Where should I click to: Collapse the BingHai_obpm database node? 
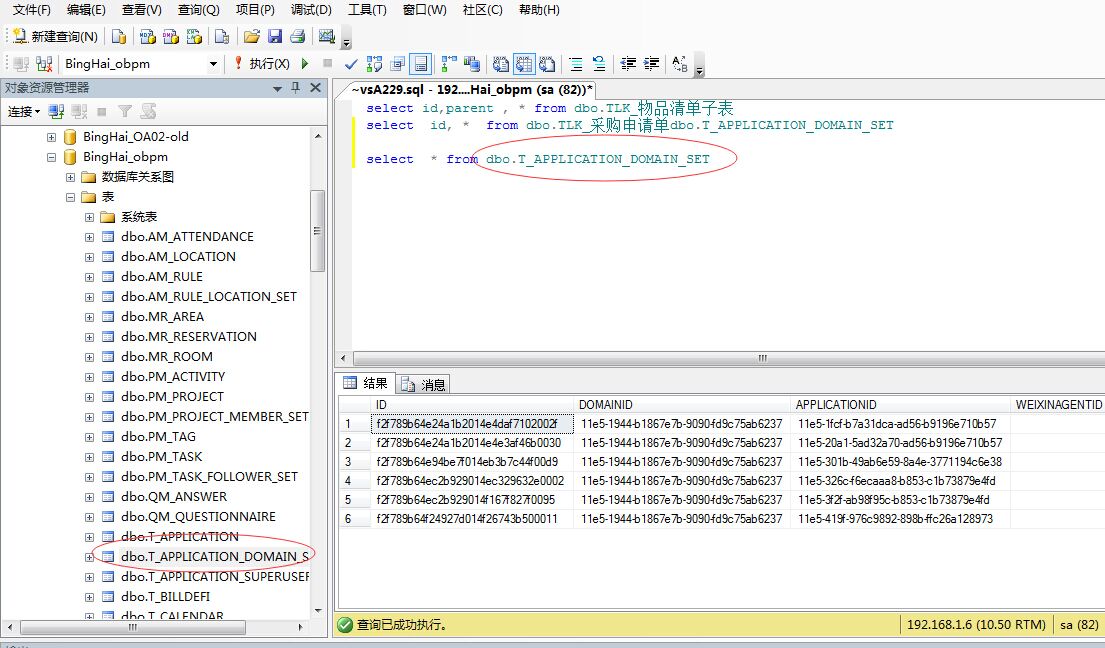(x=51, y=156)
